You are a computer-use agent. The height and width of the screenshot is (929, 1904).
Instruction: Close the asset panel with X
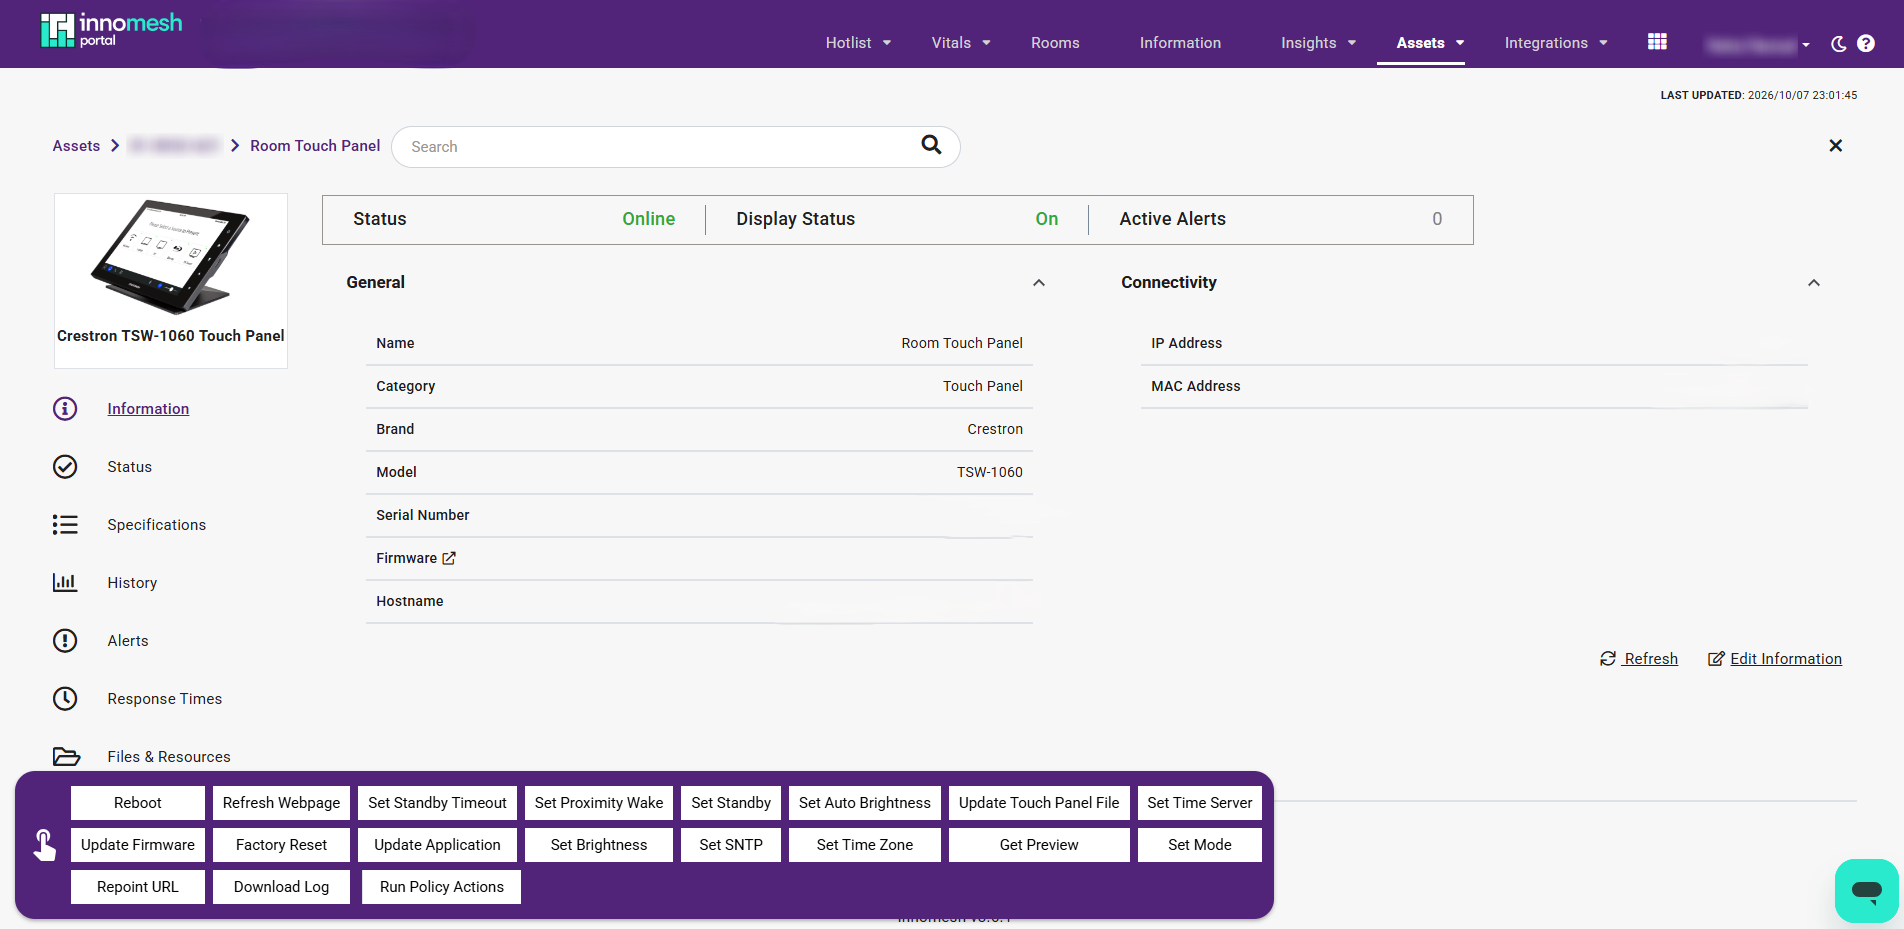coord(1835,145)
